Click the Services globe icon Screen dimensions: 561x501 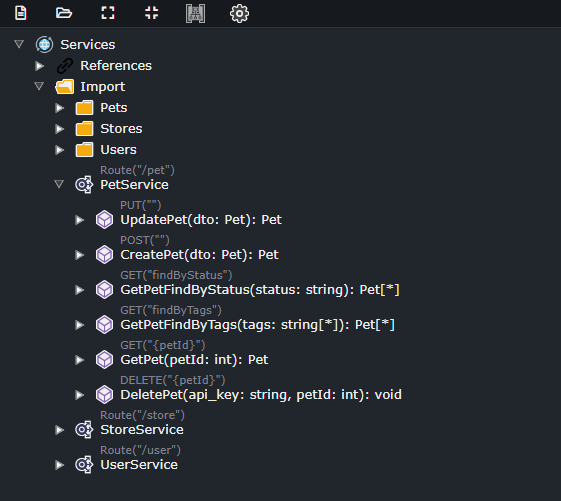44,45
